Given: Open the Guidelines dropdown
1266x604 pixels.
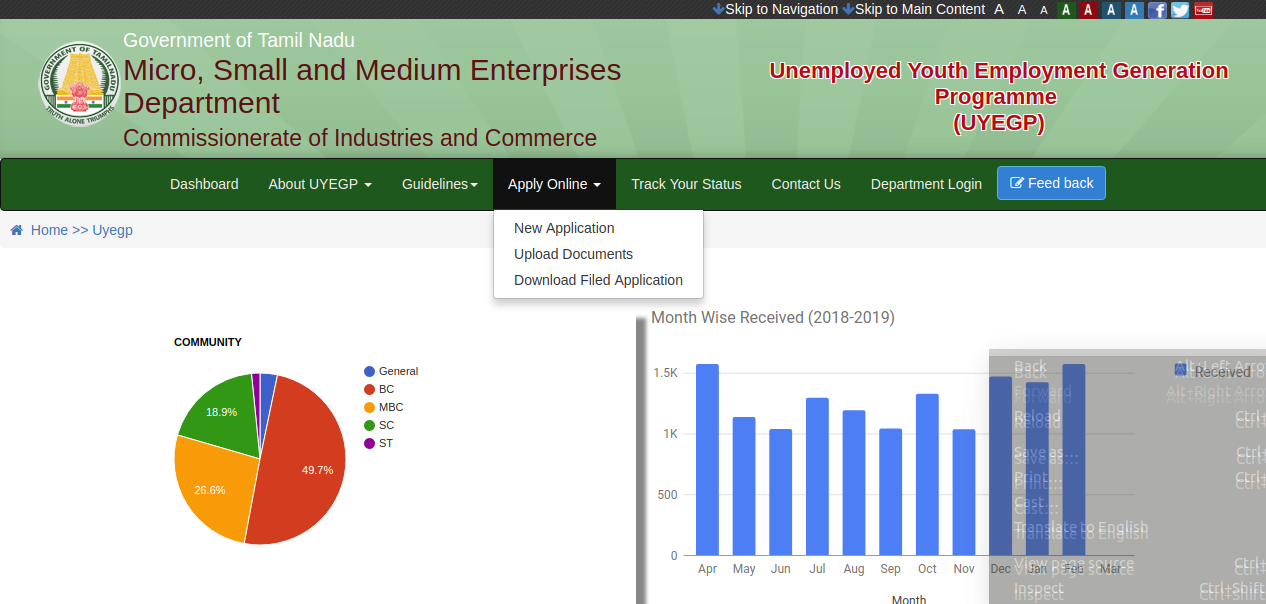Looking at the screenshot, I should (440, 184).
